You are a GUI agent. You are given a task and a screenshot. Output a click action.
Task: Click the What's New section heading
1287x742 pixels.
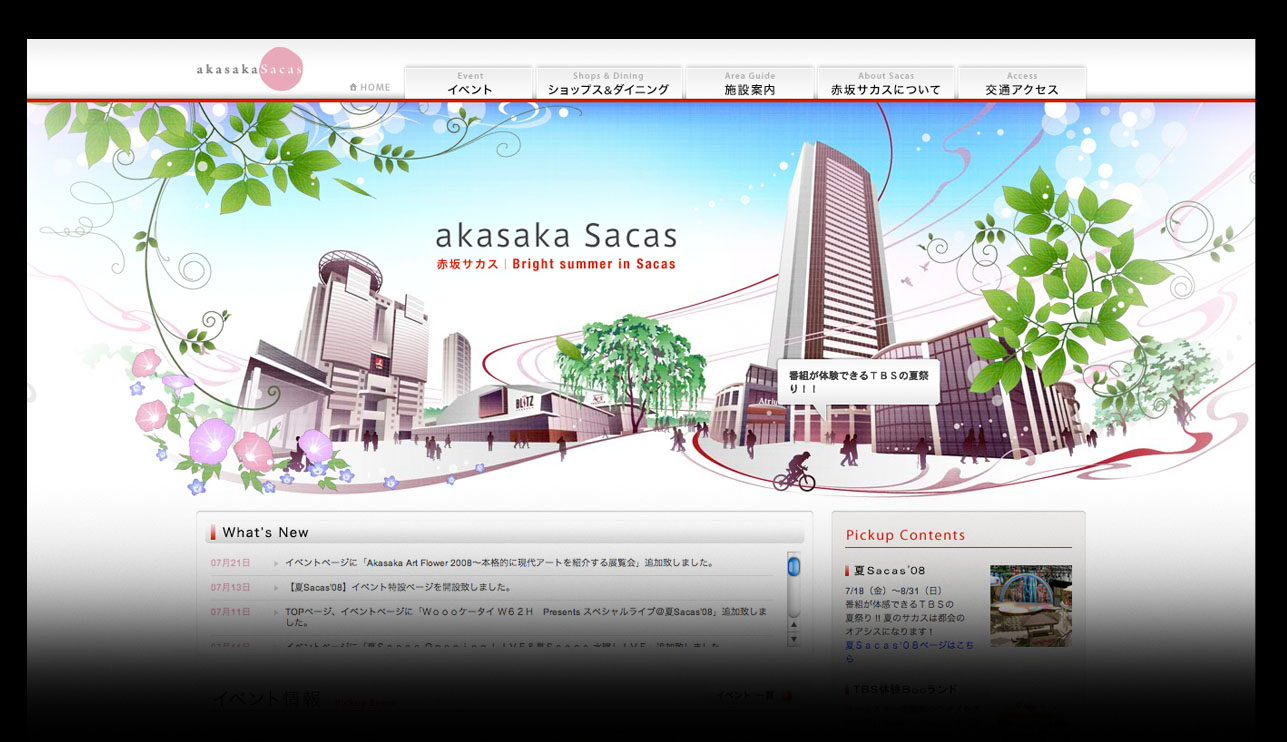tap(265, 532)
